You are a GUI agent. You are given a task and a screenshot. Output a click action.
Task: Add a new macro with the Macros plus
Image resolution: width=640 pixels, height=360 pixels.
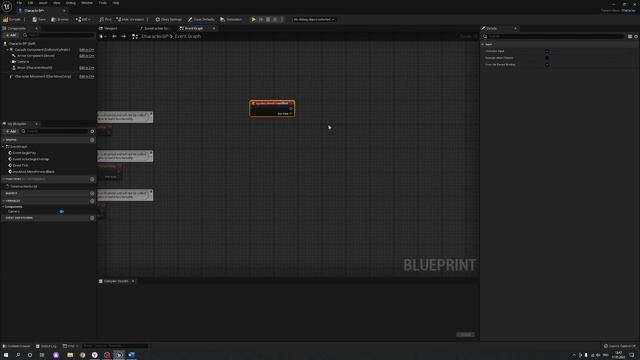point(92,193)
